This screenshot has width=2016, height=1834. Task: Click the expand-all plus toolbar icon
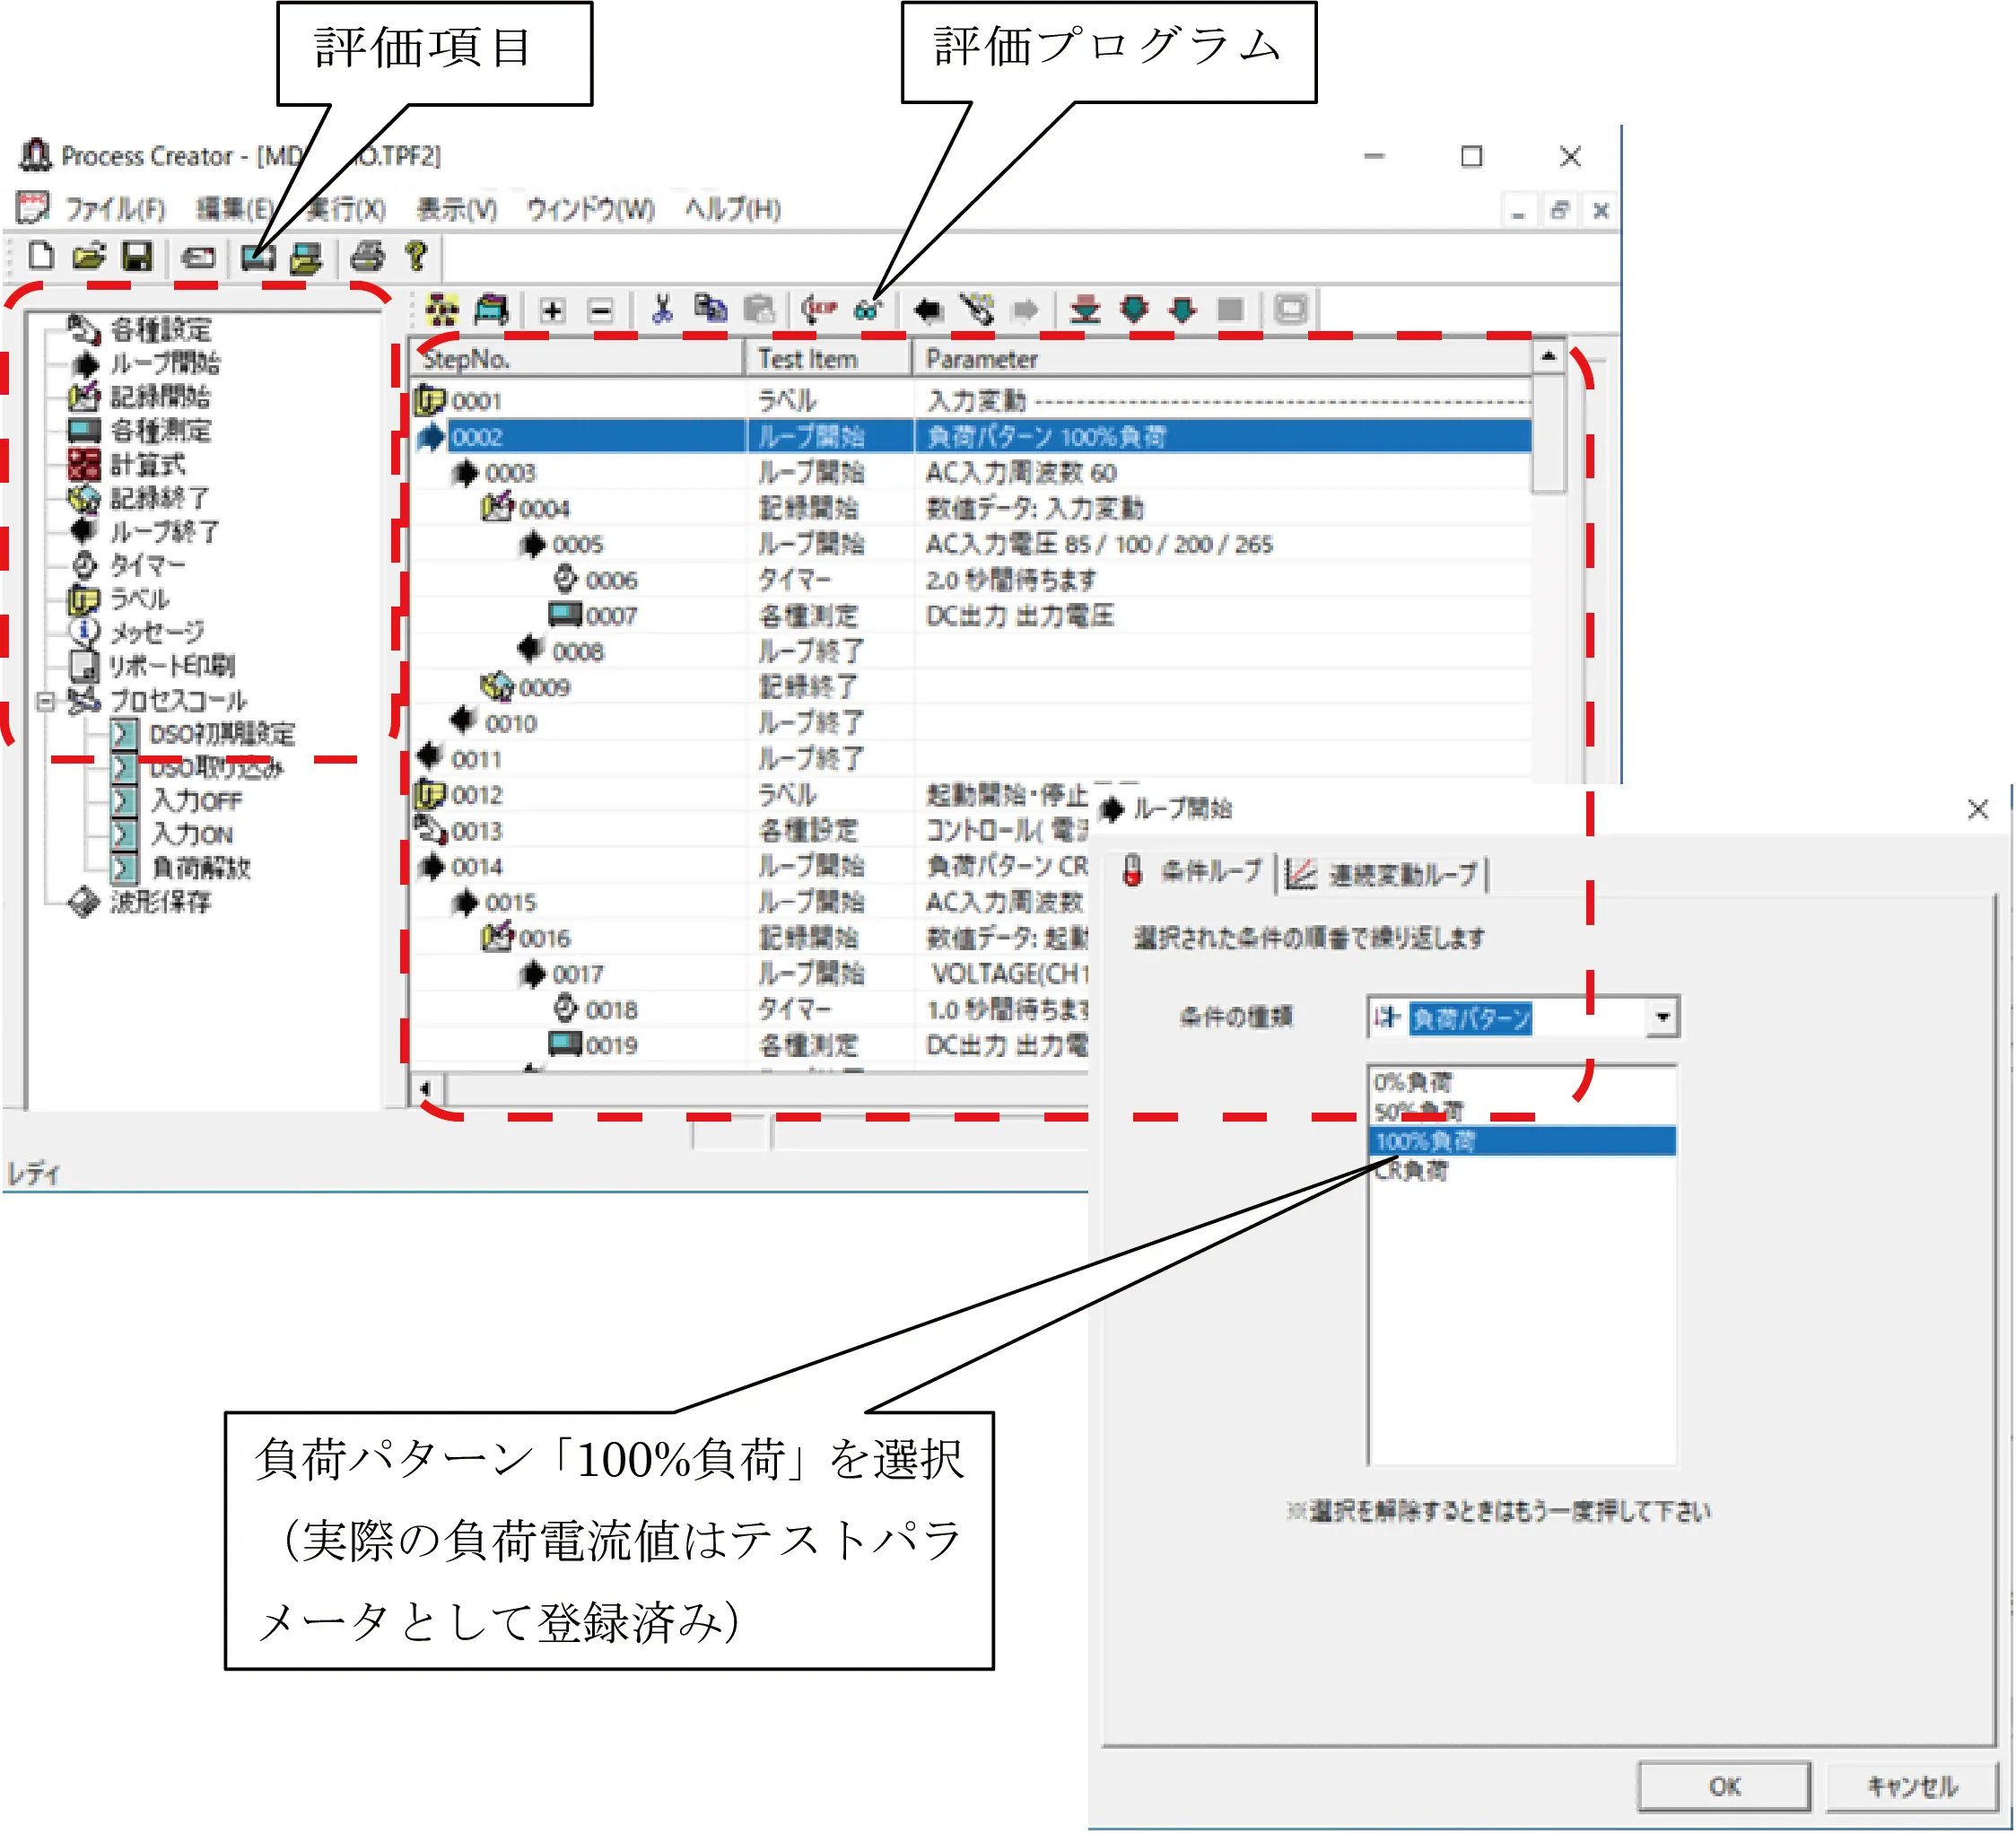coord(552,310)
